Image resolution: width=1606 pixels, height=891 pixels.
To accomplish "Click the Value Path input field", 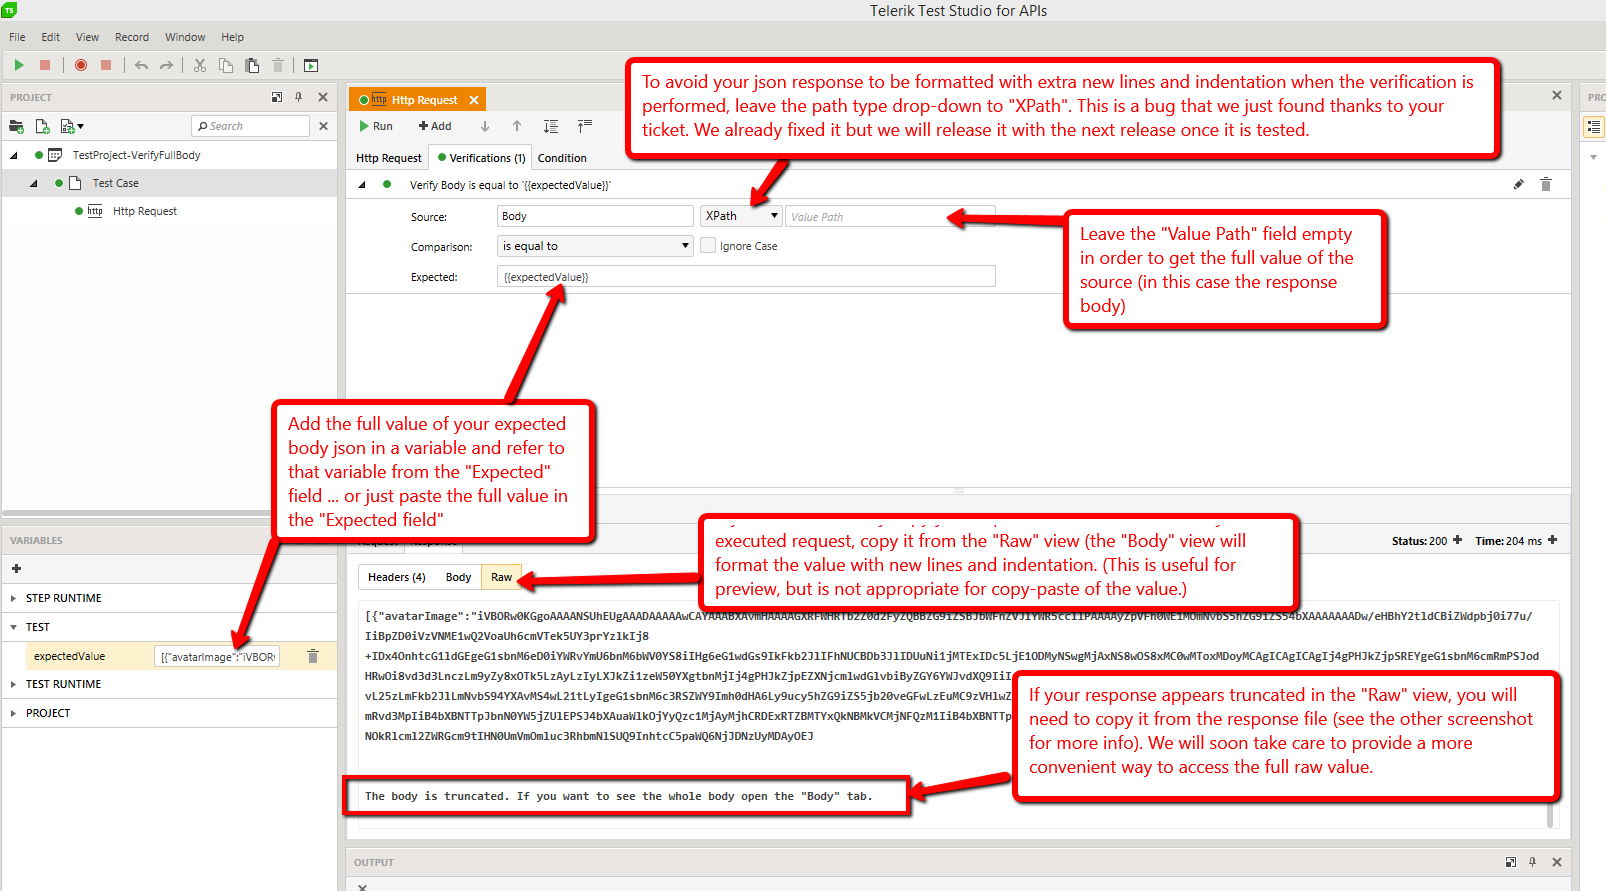I will click(865, 217).
